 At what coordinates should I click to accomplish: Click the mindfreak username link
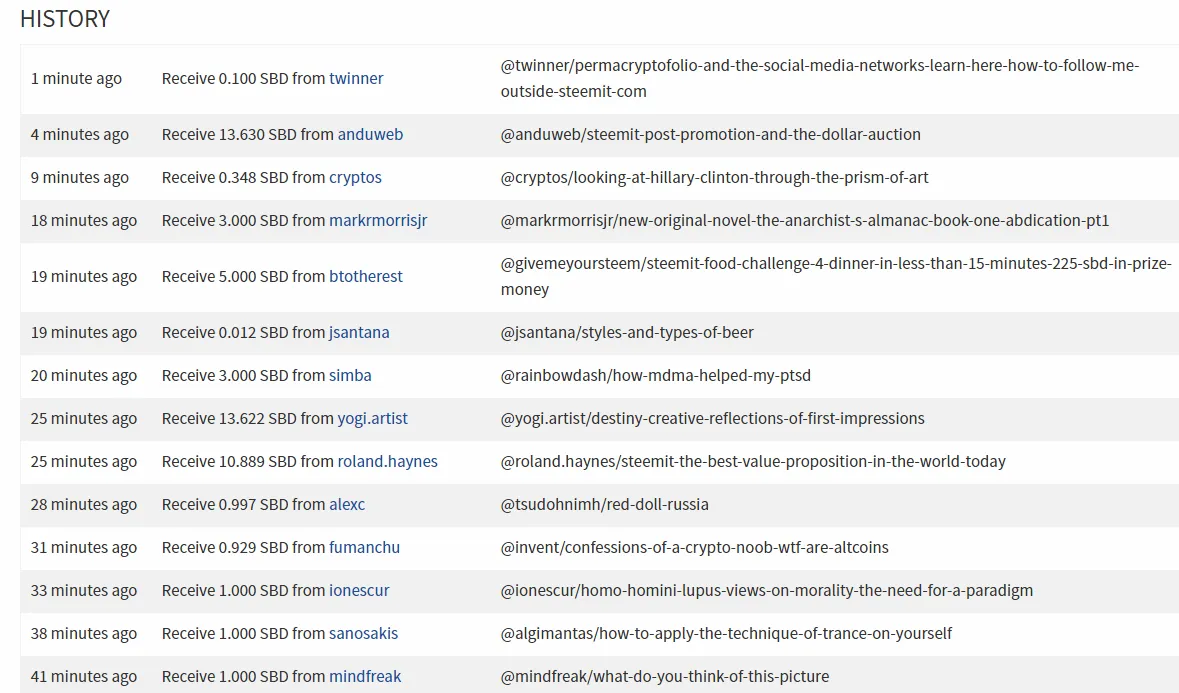tap(365, 676)
